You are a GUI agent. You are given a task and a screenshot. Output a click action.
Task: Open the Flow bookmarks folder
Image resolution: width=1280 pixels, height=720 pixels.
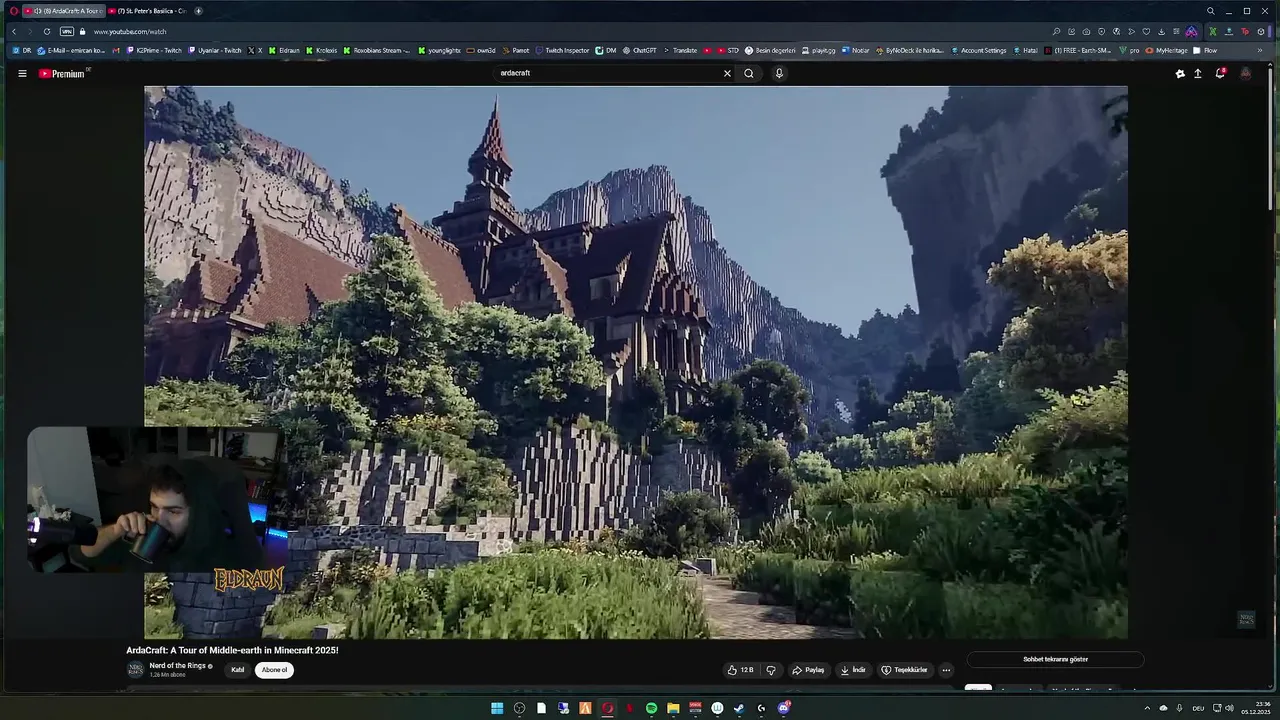coord(1205,50)
